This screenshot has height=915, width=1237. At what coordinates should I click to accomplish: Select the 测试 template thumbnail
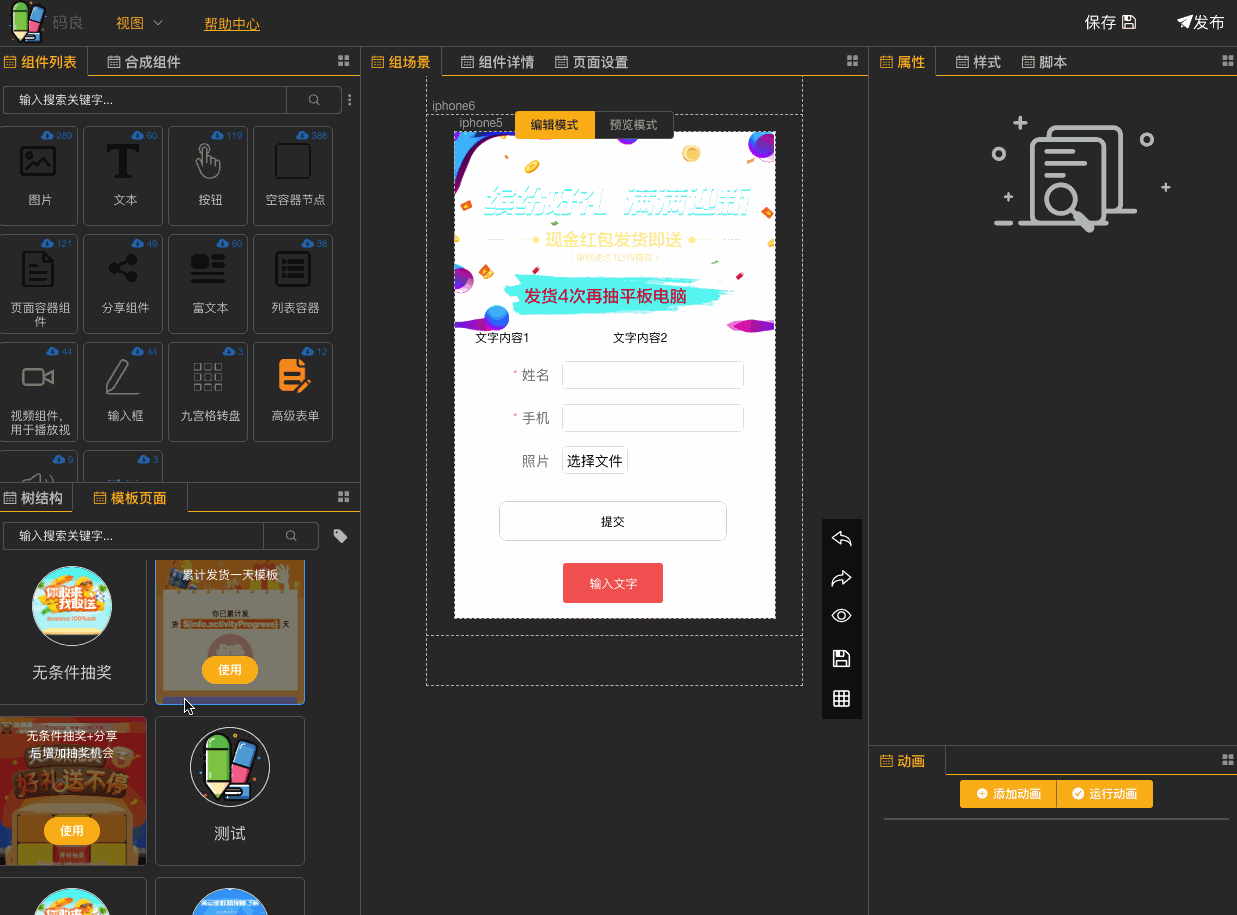230,767
